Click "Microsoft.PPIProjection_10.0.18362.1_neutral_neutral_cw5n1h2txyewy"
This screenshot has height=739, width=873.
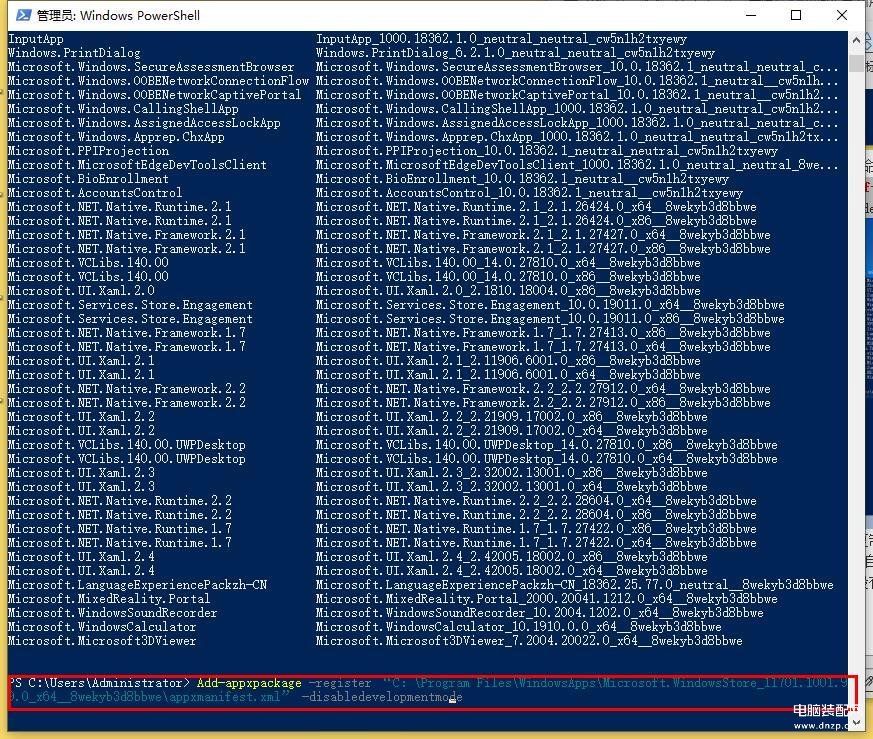click(547, 150)
